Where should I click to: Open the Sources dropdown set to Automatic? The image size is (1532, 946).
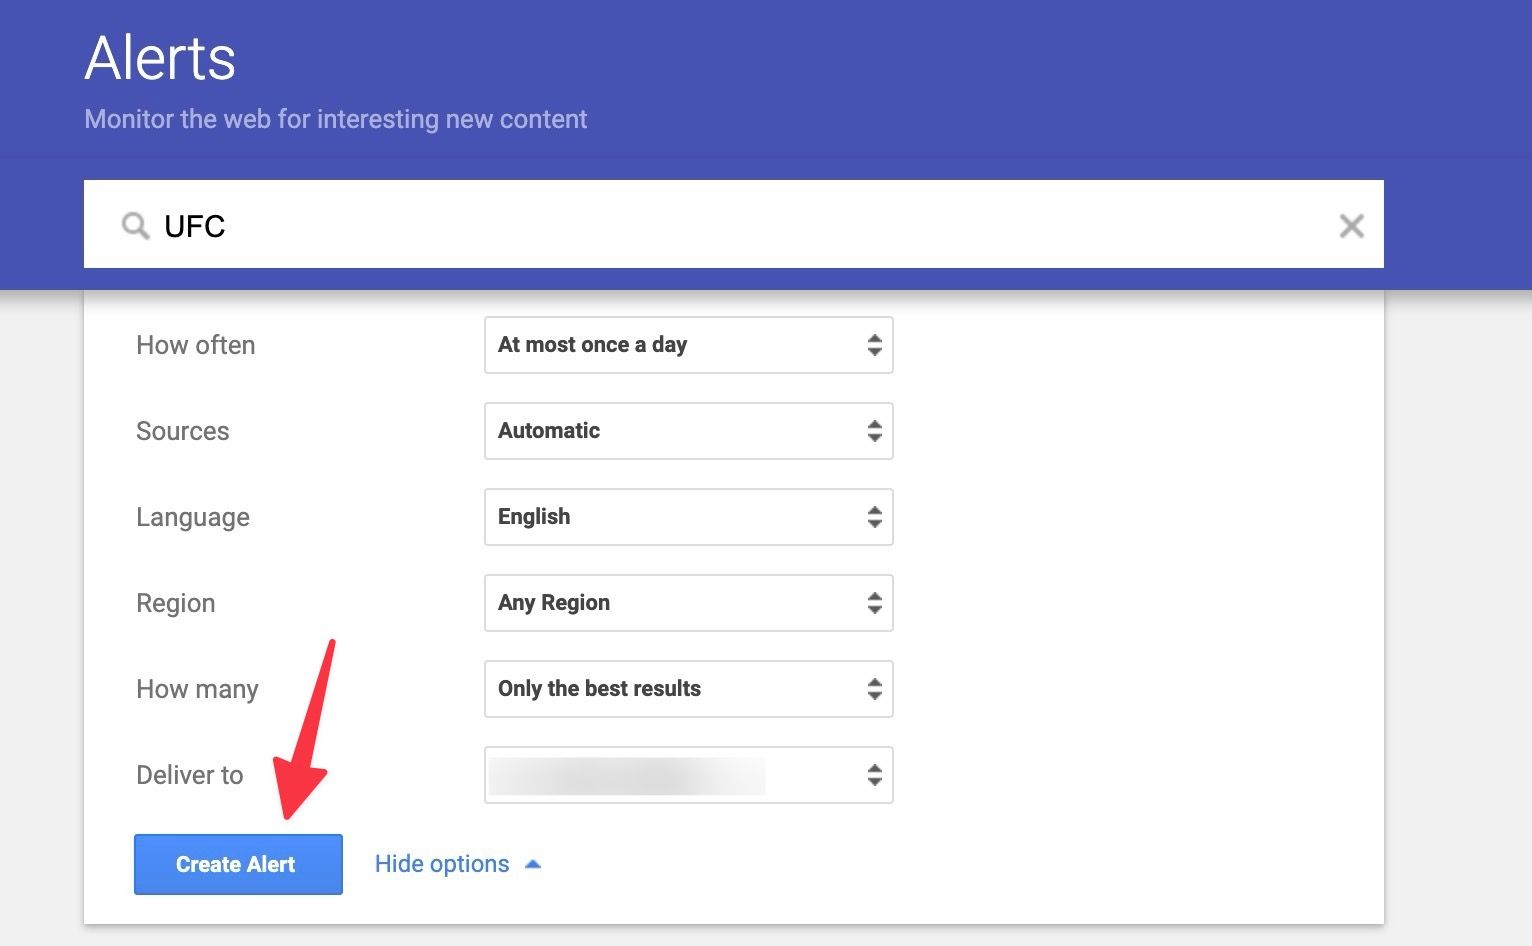coord(689,431)
